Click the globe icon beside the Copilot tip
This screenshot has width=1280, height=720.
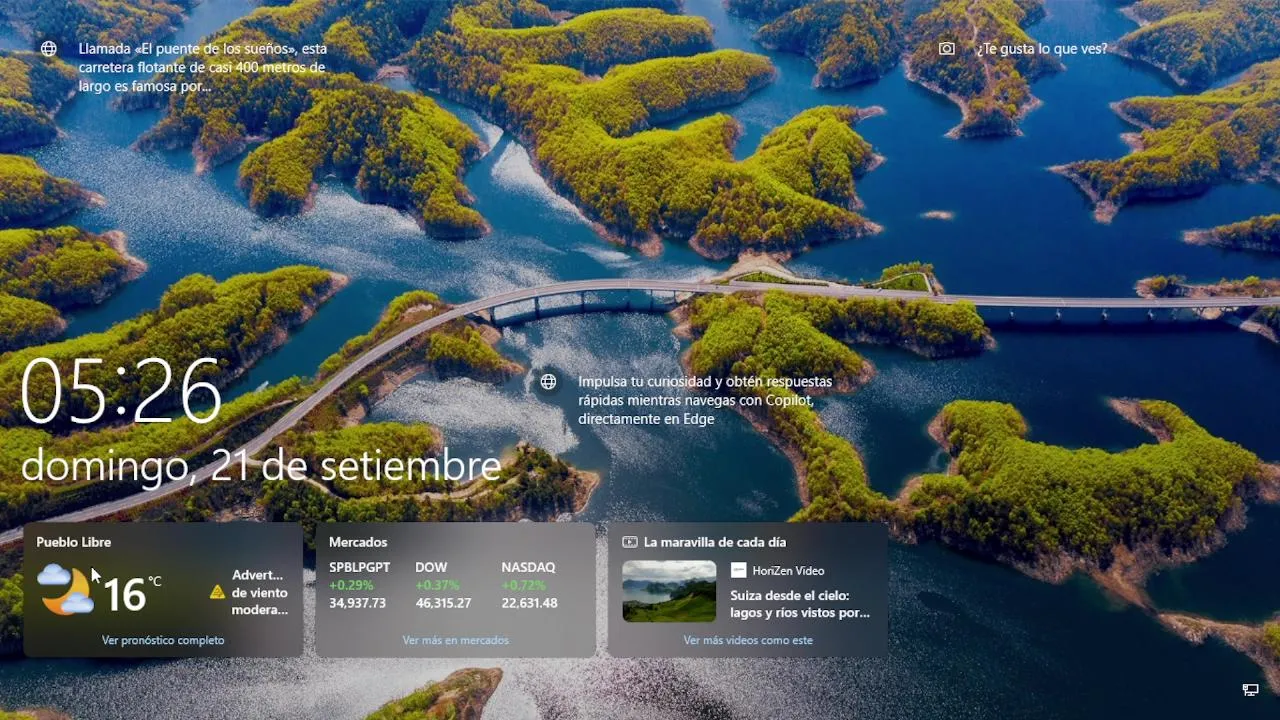point(548,382)
